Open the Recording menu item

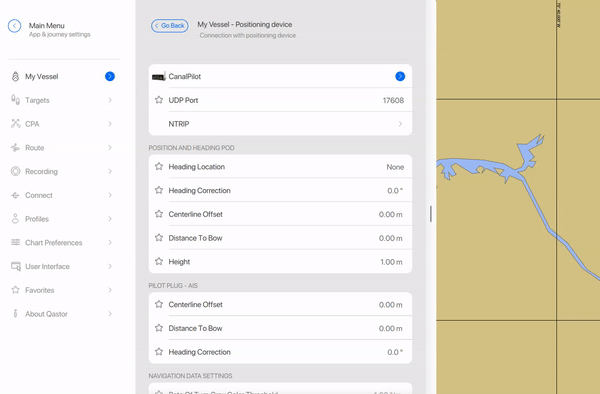[63, 171]
